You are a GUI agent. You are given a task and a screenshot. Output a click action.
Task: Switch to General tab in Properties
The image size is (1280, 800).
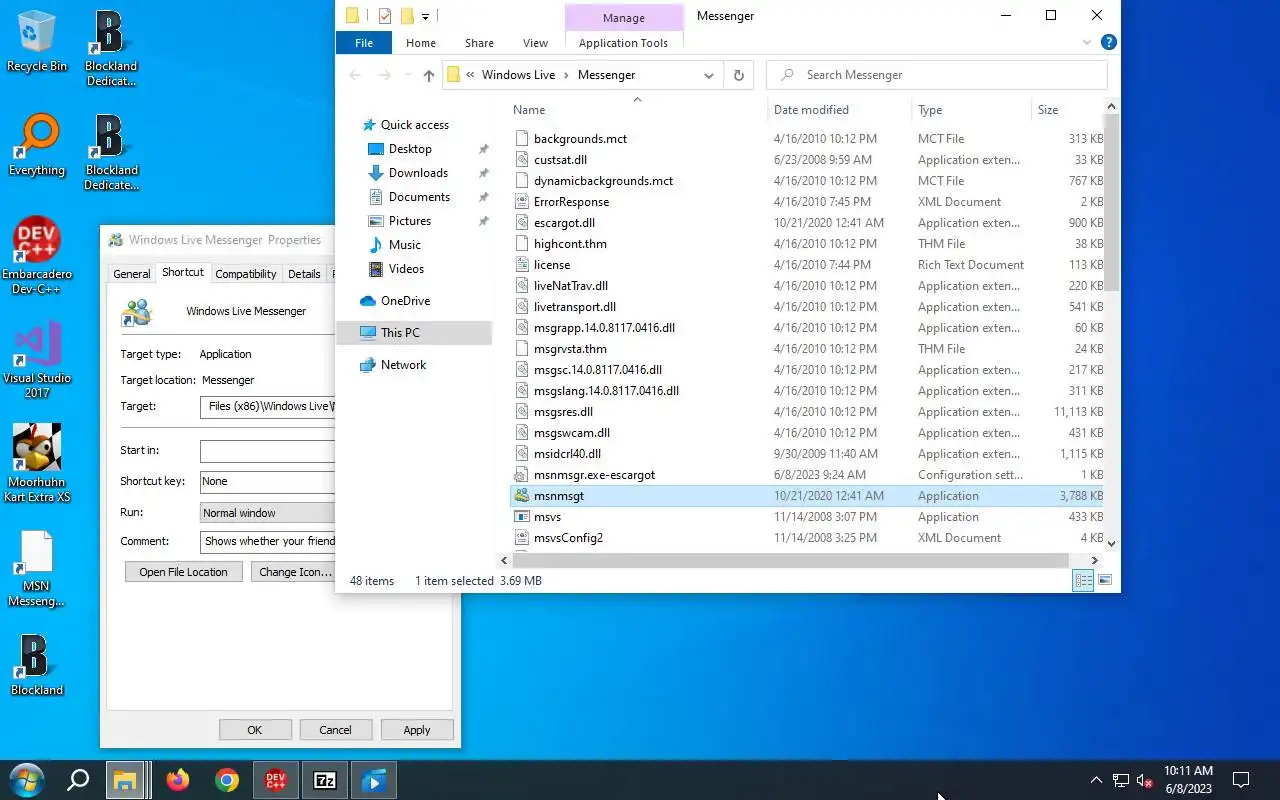pos(131,274)
